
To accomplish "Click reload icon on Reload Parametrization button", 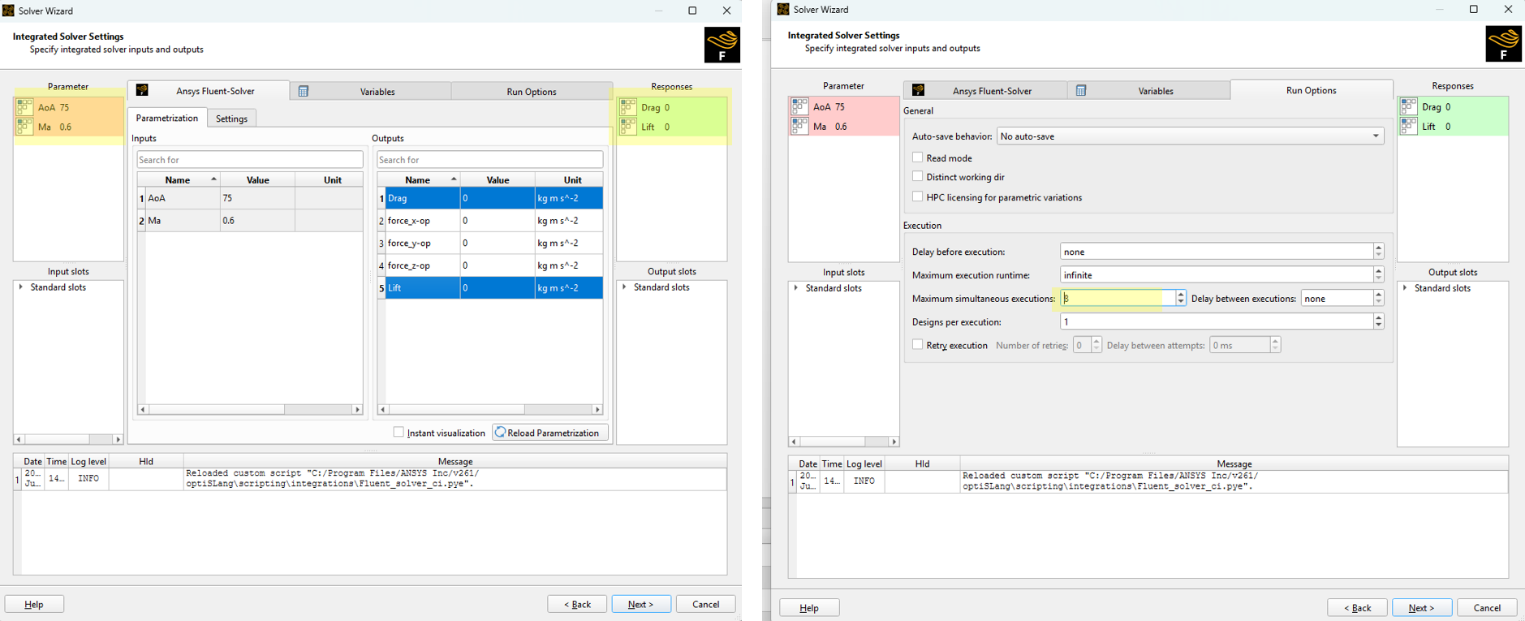I will click(501, 433).
